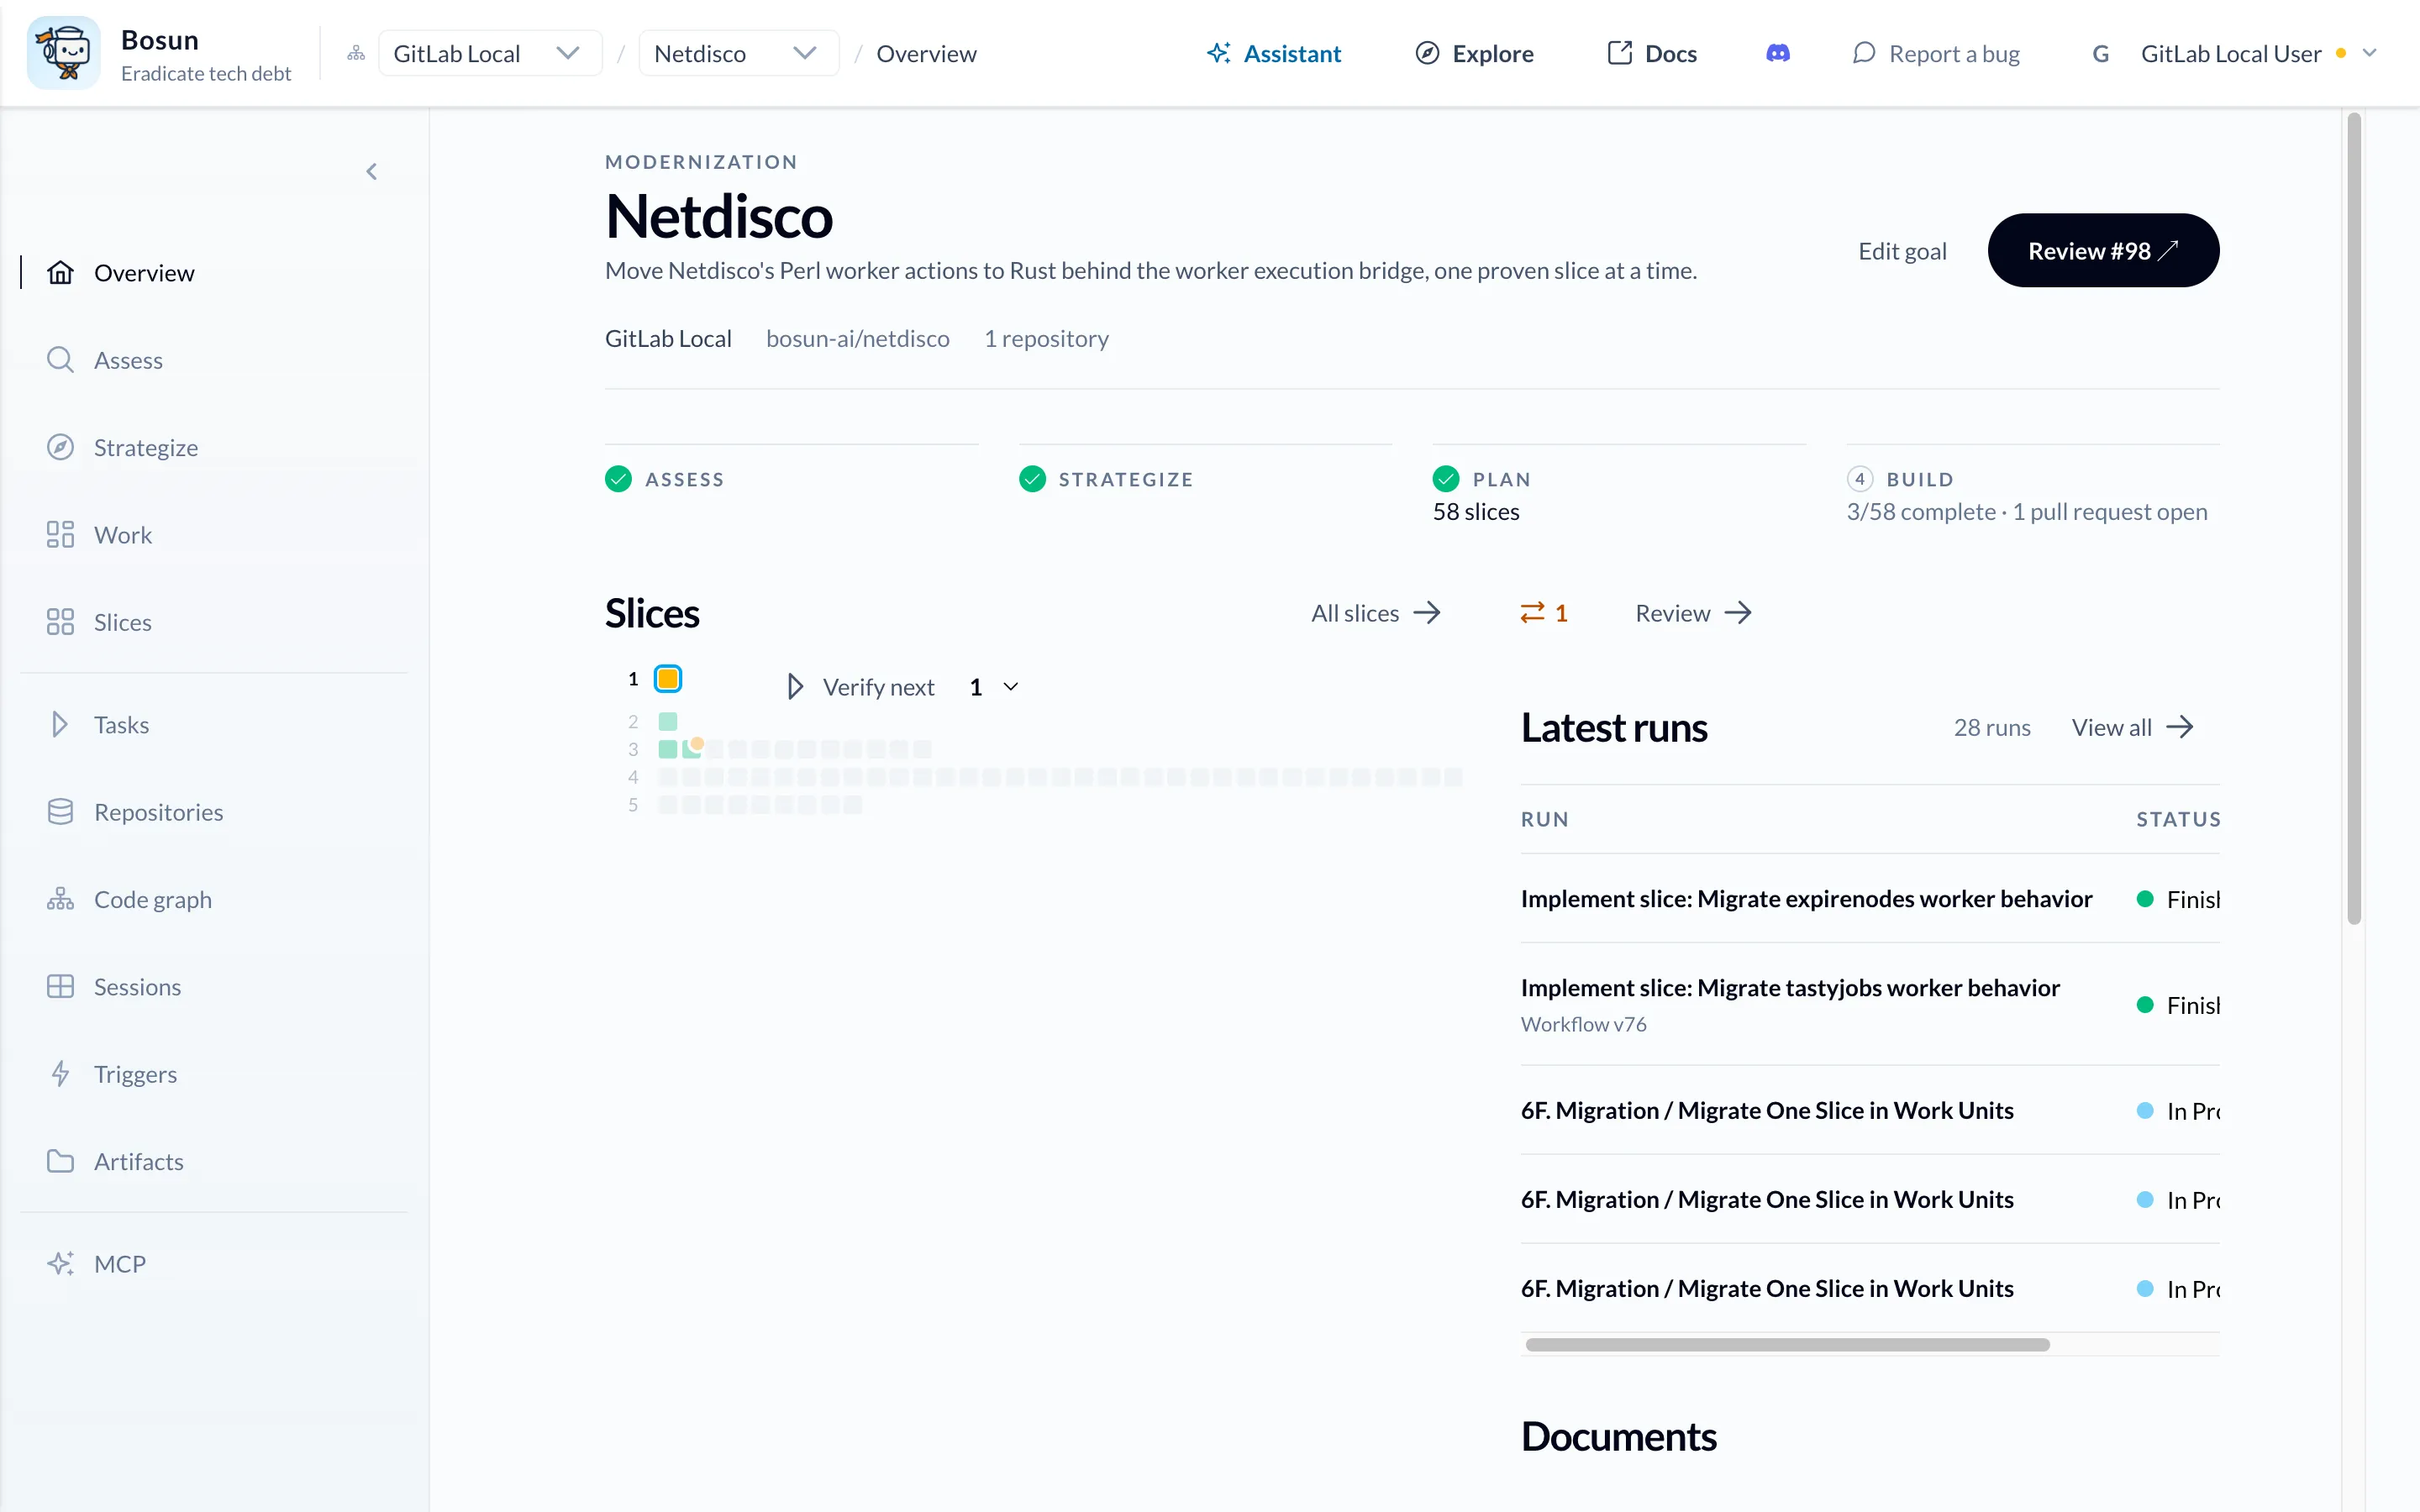Open Docs external link
Screen dimensions: 2420x1512
1651,53
